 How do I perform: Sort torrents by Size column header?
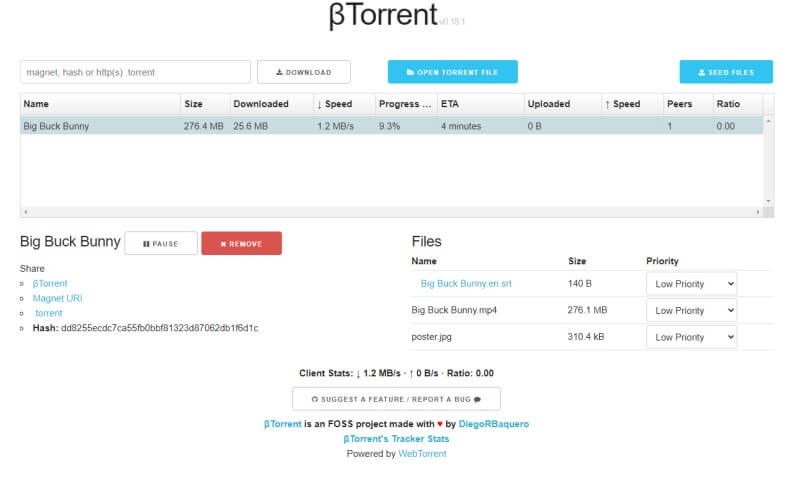point(205,104)
